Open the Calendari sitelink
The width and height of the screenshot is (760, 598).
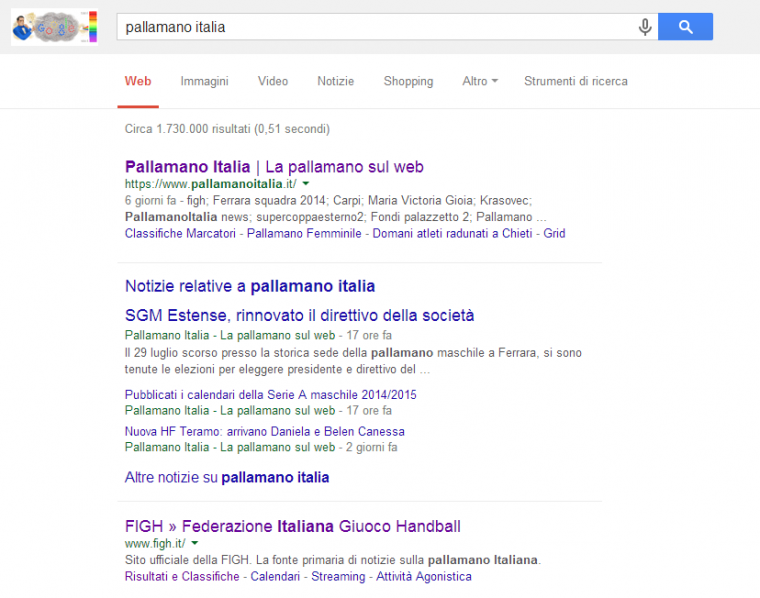click(x=275, y=577)
